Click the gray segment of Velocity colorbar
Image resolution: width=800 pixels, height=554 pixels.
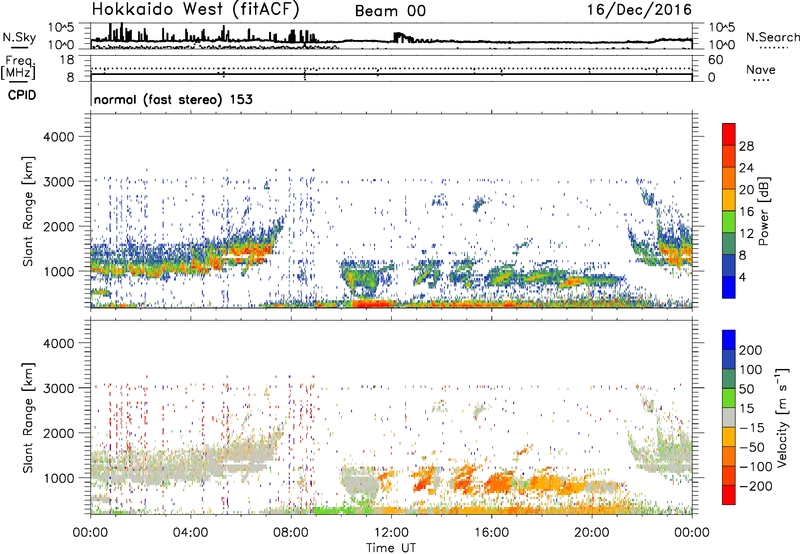coord(729,417)
